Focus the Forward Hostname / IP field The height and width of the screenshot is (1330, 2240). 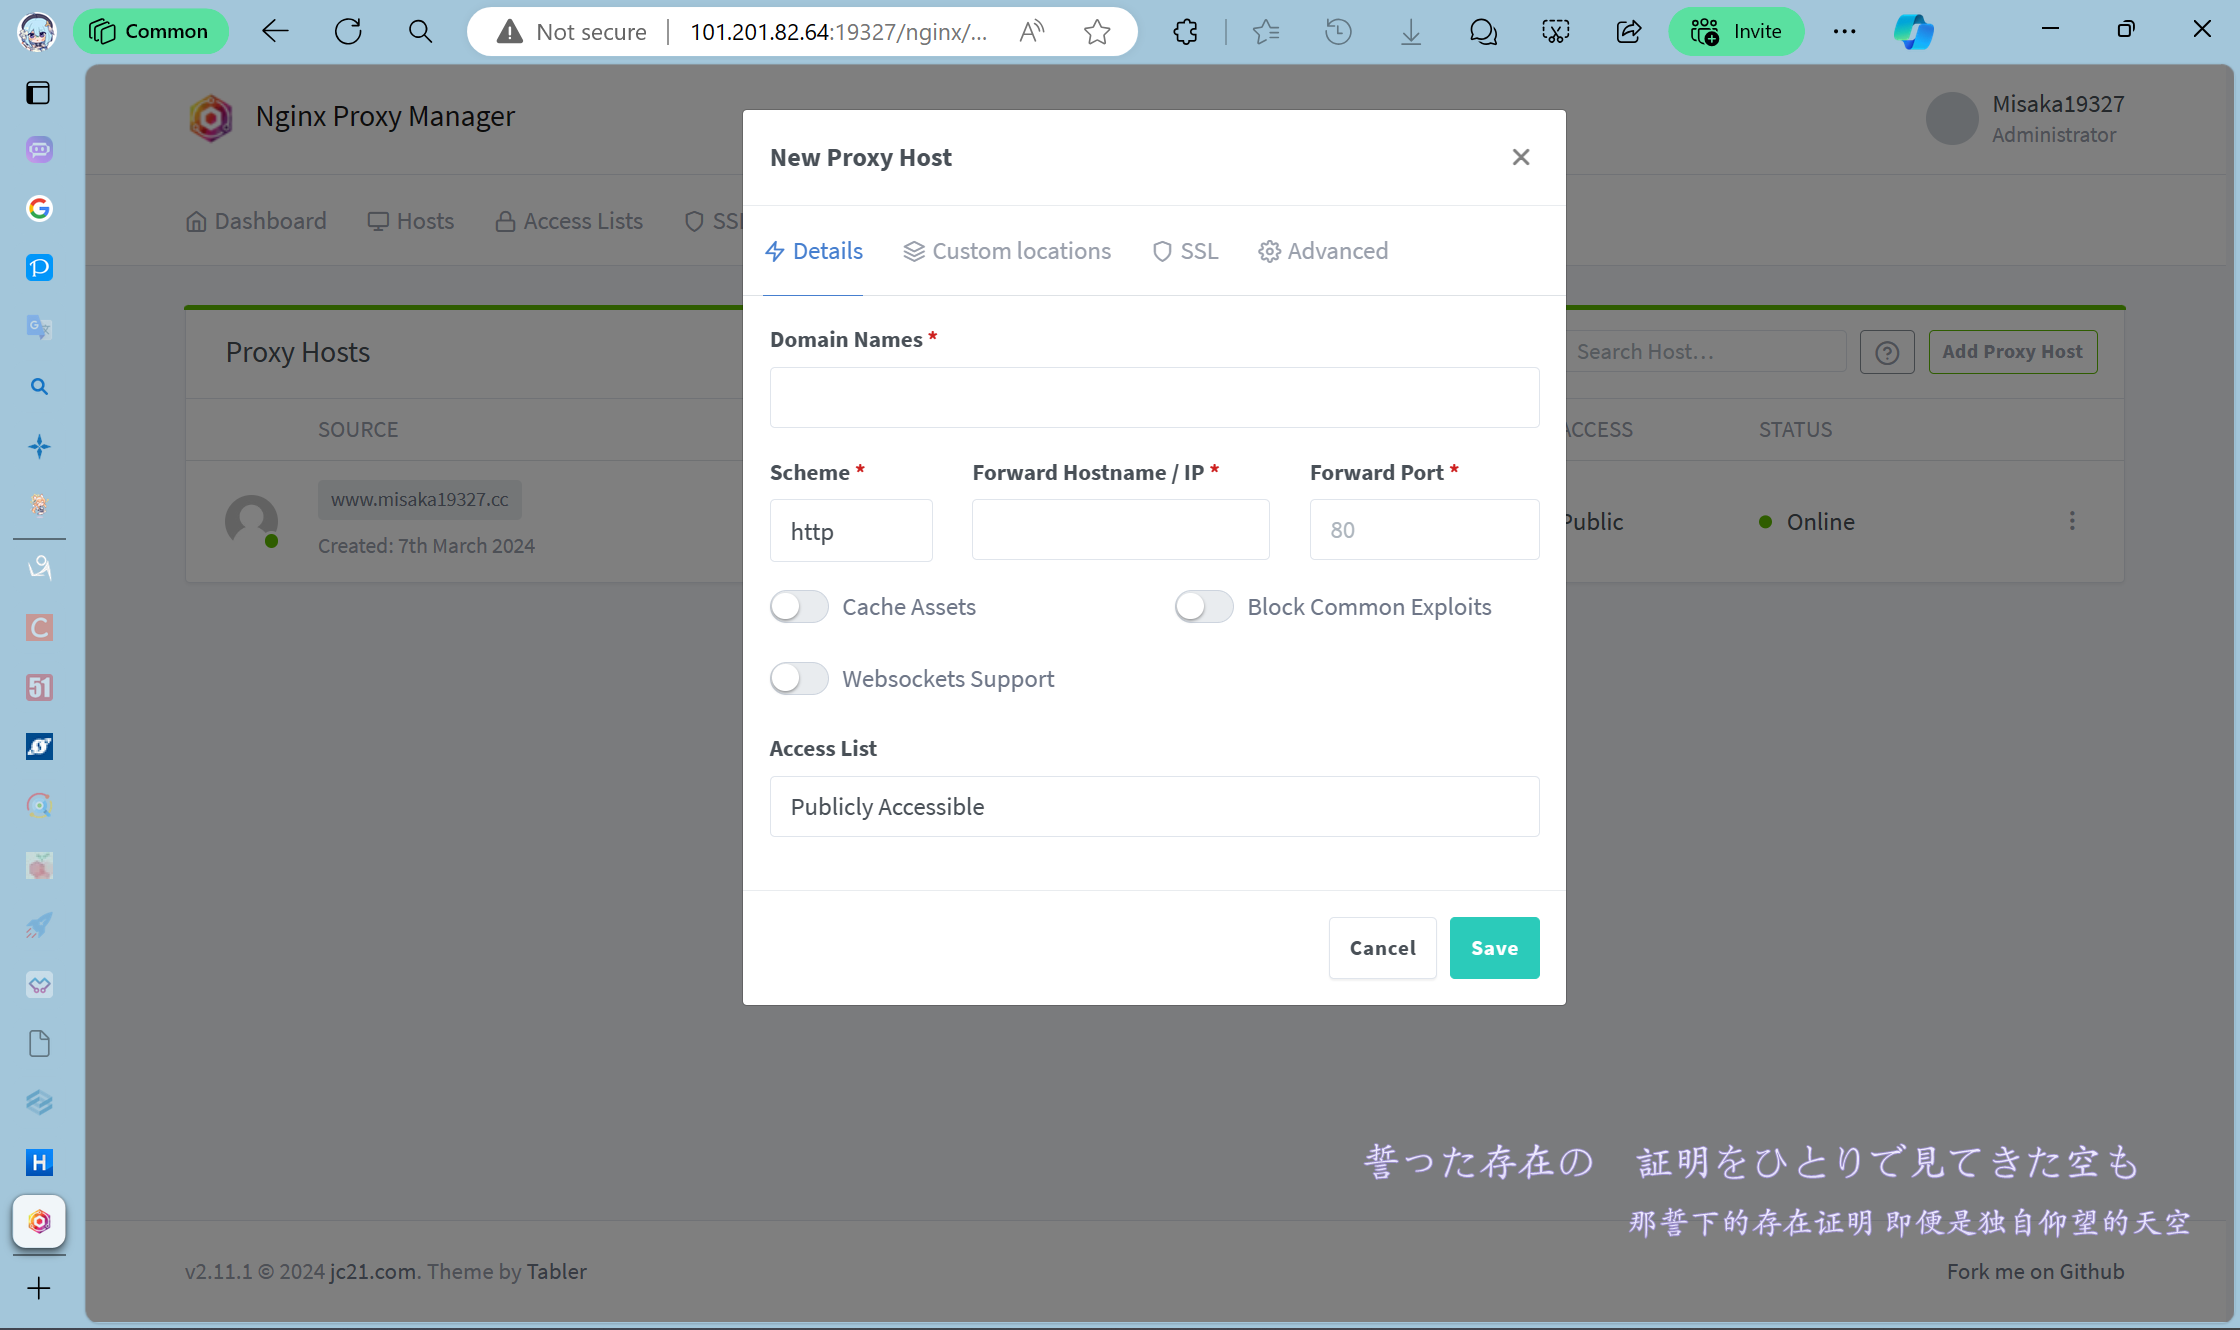click(1120, 530)
